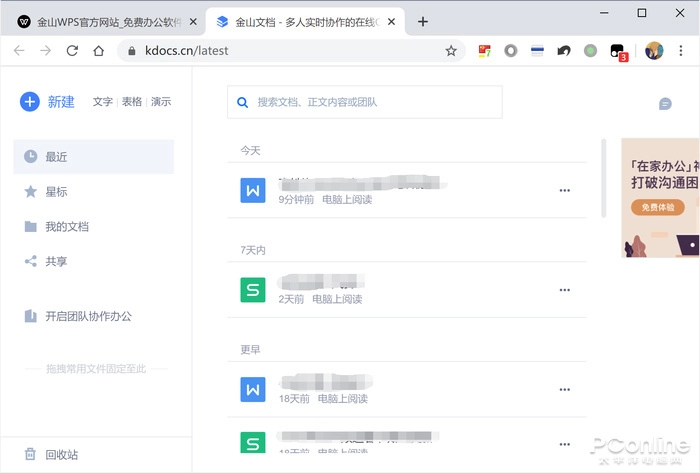The image size is (700, 473).
Task: Focus the document search field
Action: (365, 102)
